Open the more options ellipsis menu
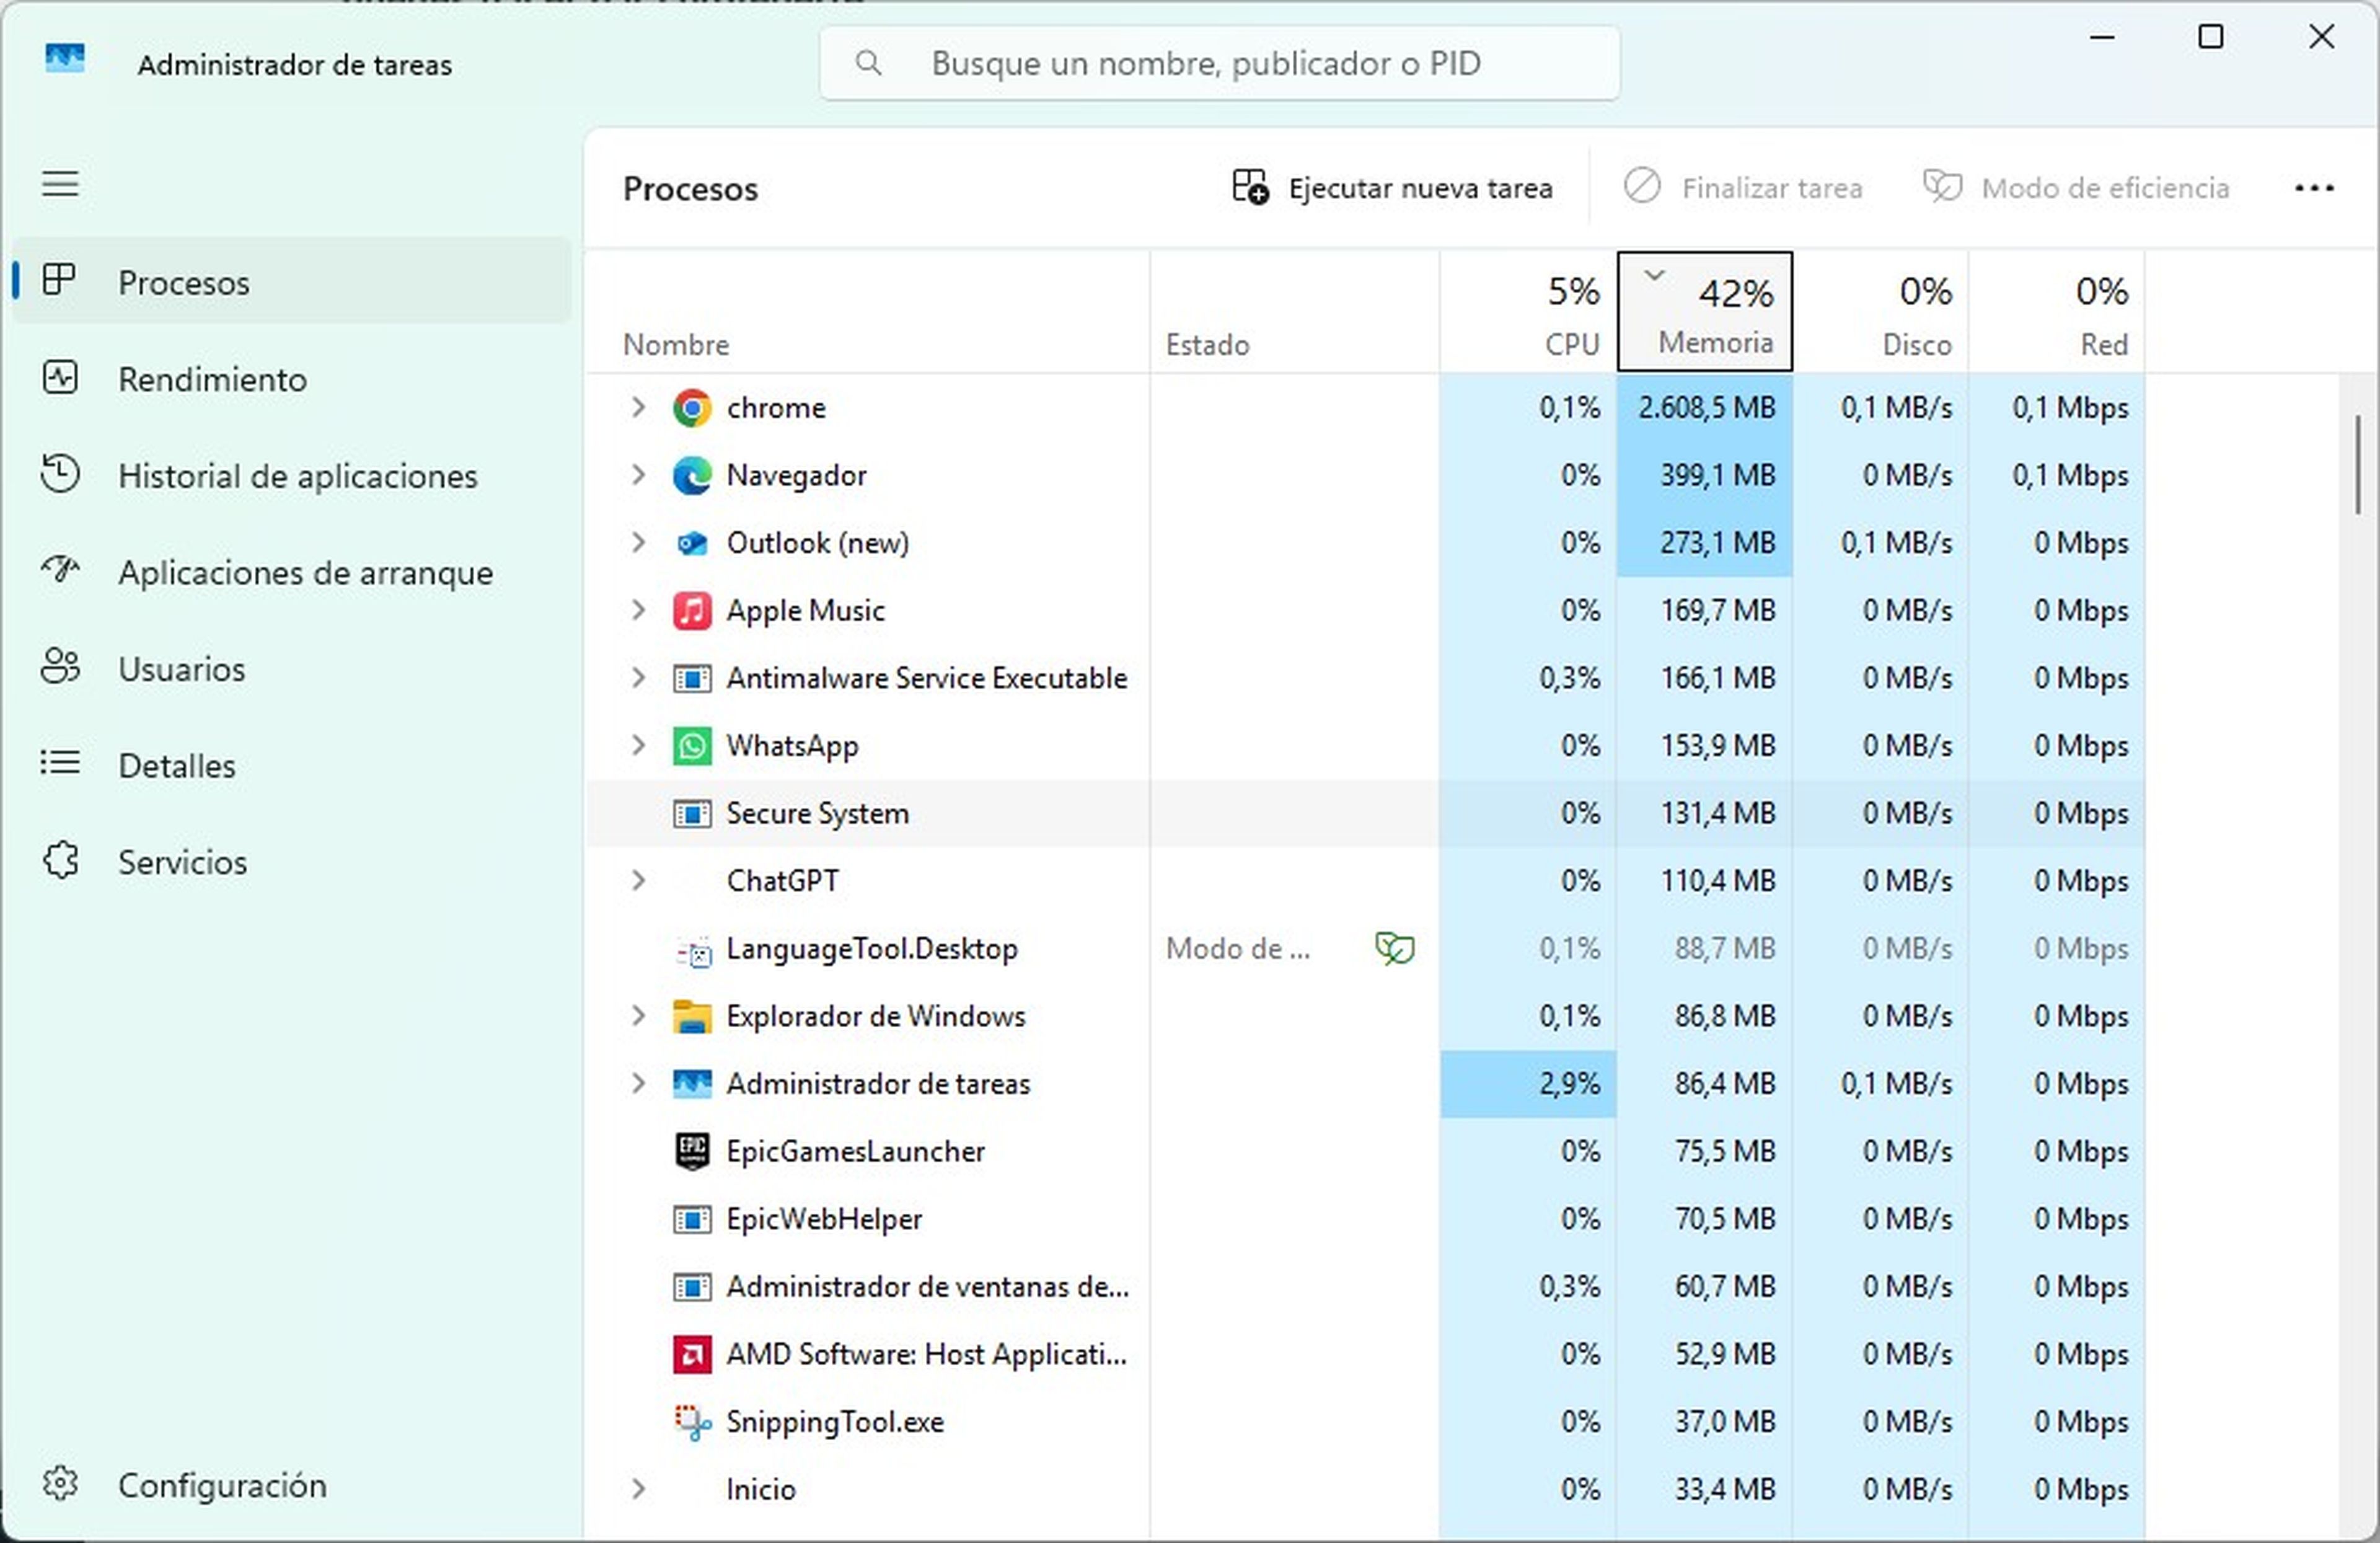This screenshot has width=2380, height=1543. (2314, 188)
